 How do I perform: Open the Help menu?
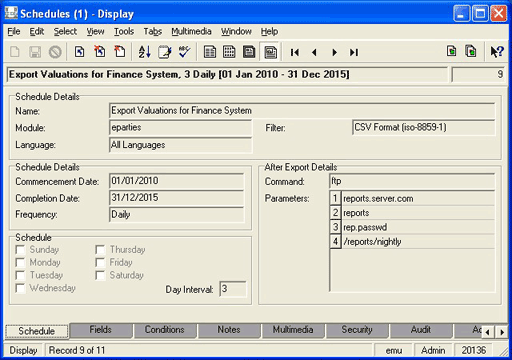click(269, 31)
